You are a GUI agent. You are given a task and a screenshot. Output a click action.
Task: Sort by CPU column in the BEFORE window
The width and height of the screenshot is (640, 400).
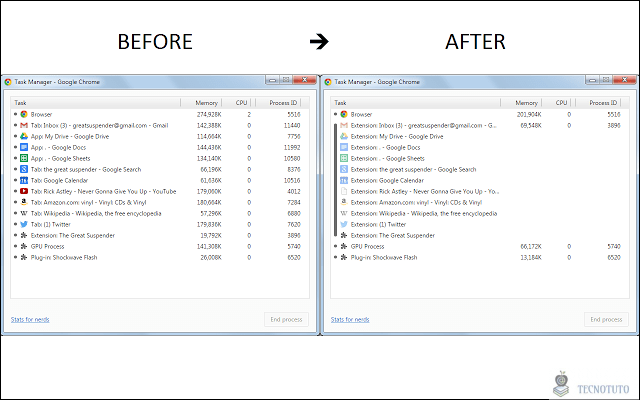click(236, 103)
